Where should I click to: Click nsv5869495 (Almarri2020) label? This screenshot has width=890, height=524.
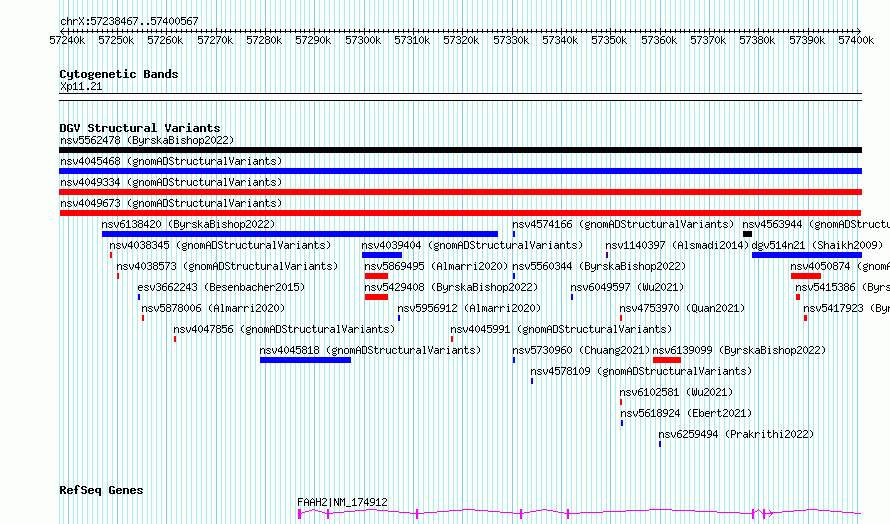[x=436, y=266]
